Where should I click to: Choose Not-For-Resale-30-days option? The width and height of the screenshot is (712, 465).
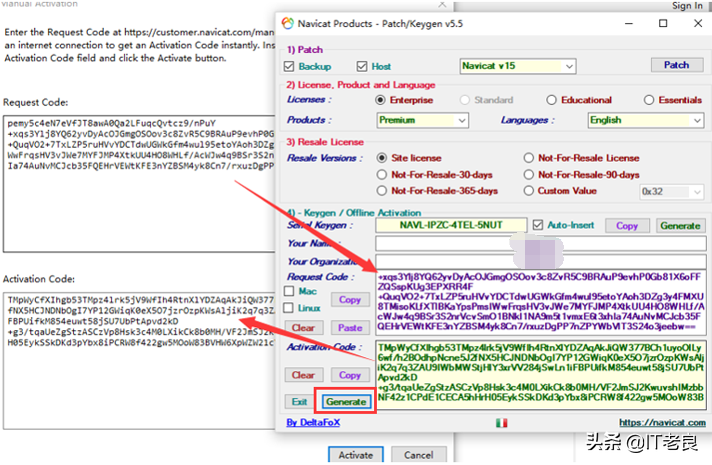coord(382,175)
